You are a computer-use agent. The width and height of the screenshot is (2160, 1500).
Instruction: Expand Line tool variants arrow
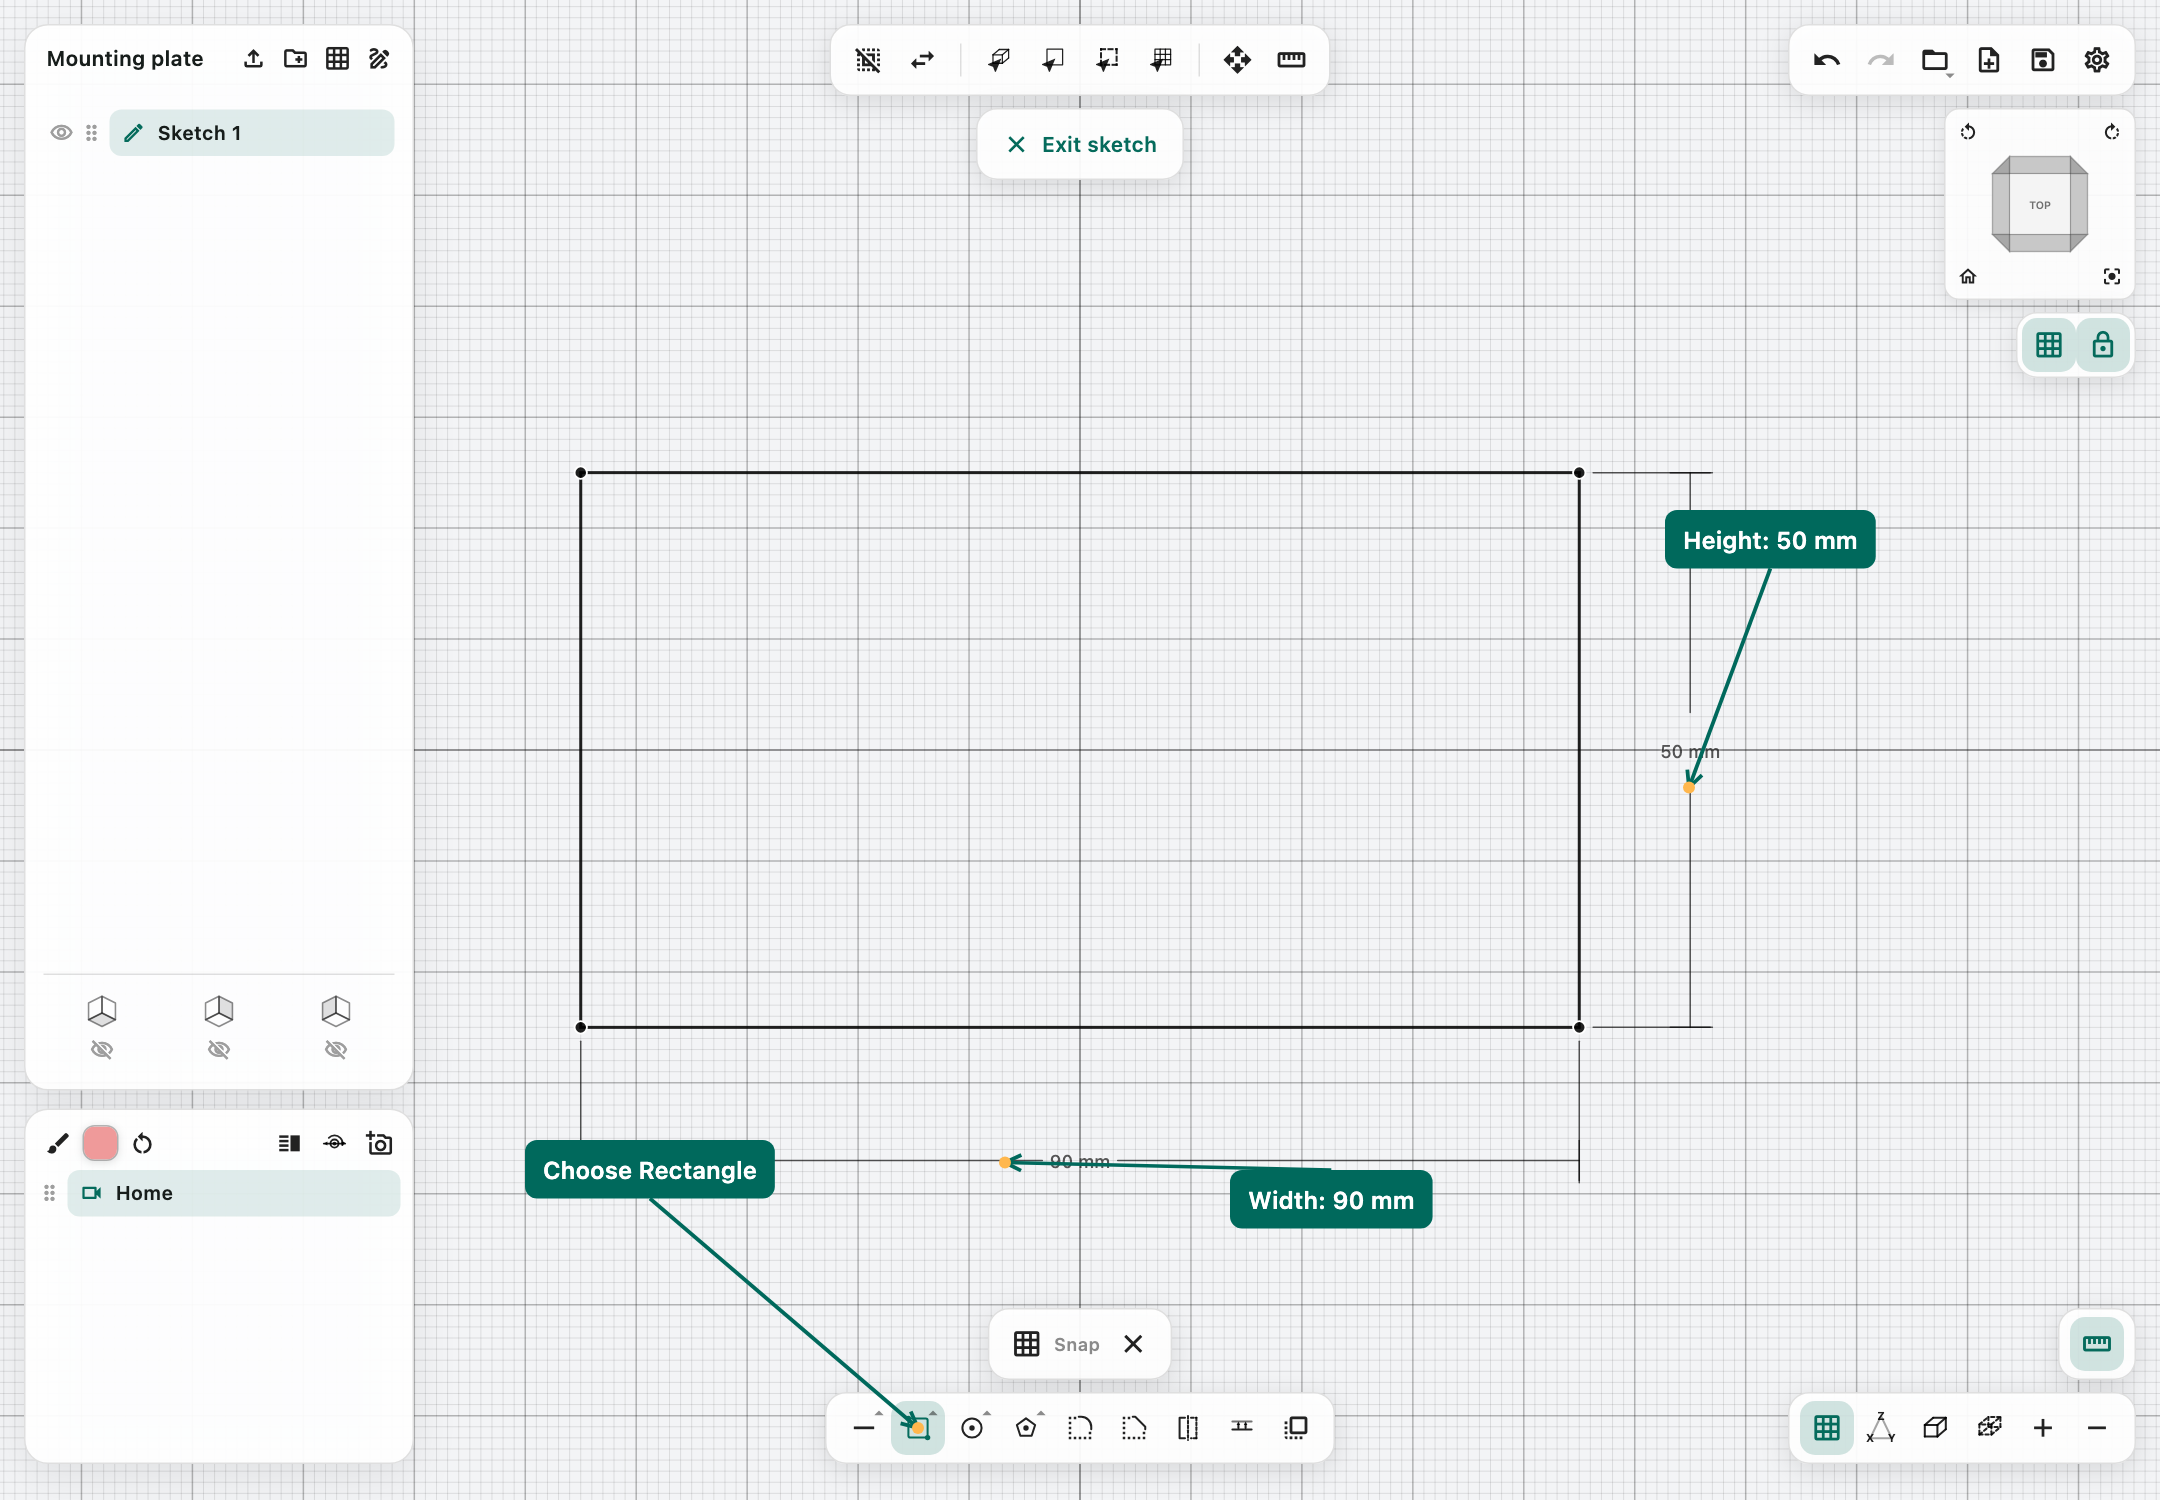(x=879, y=1413)
